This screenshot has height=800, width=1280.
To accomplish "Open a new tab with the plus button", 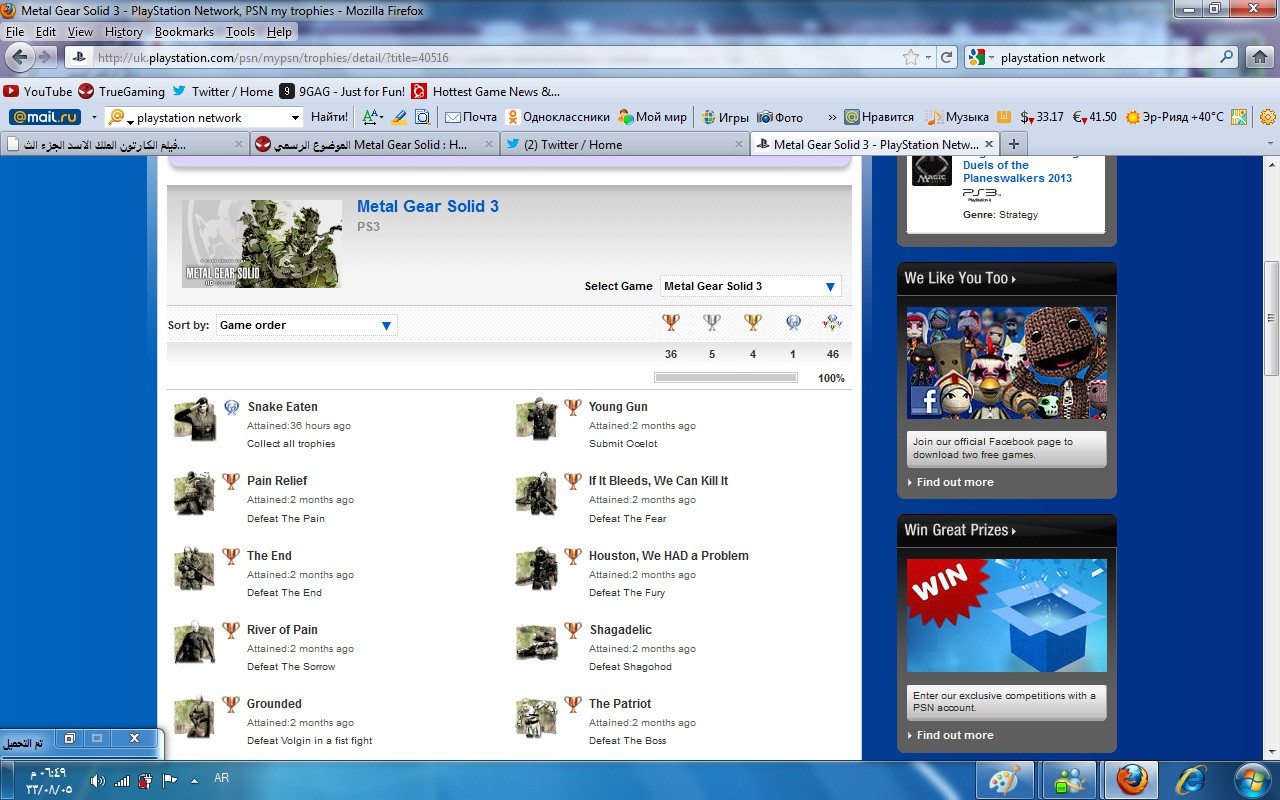I will click(1014, 144).
